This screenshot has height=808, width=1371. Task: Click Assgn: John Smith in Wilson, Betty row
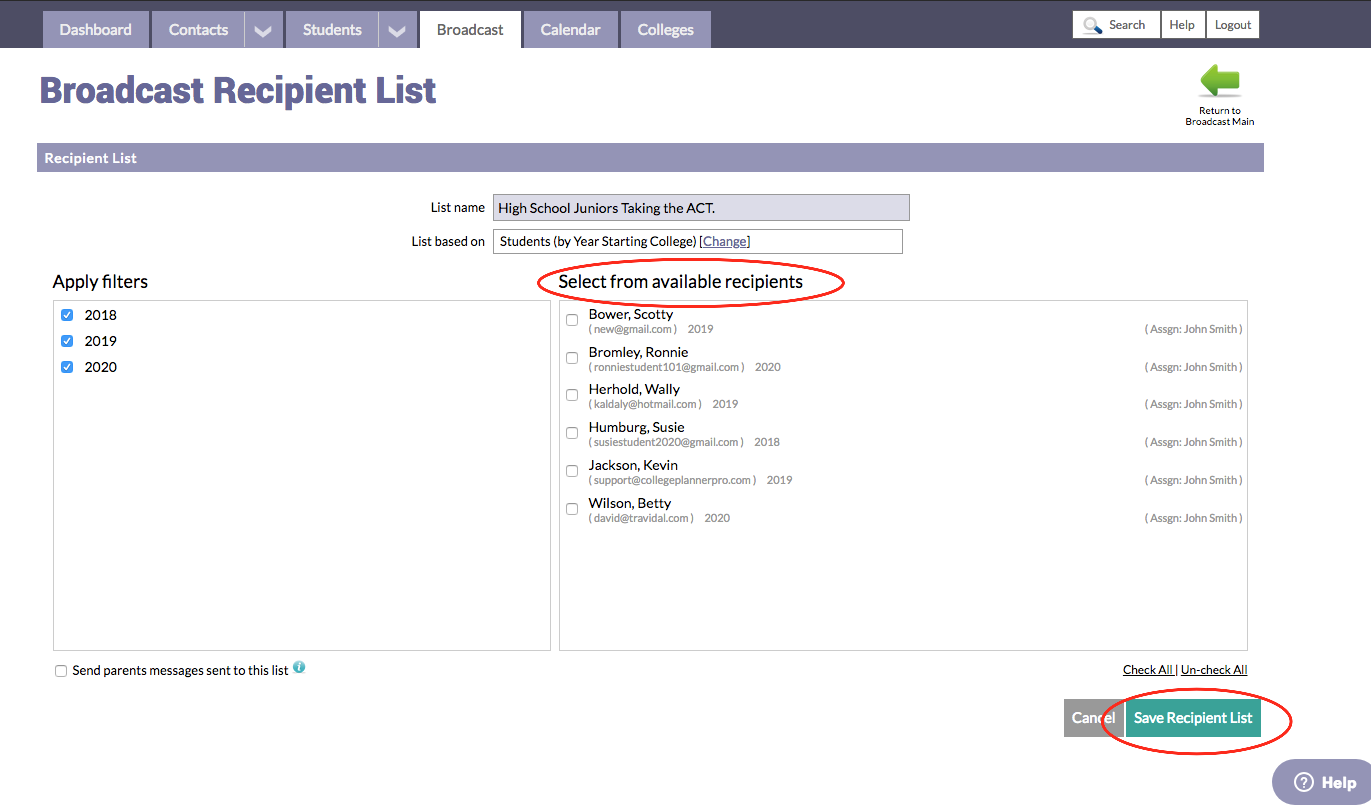(x=1194, y=518)
